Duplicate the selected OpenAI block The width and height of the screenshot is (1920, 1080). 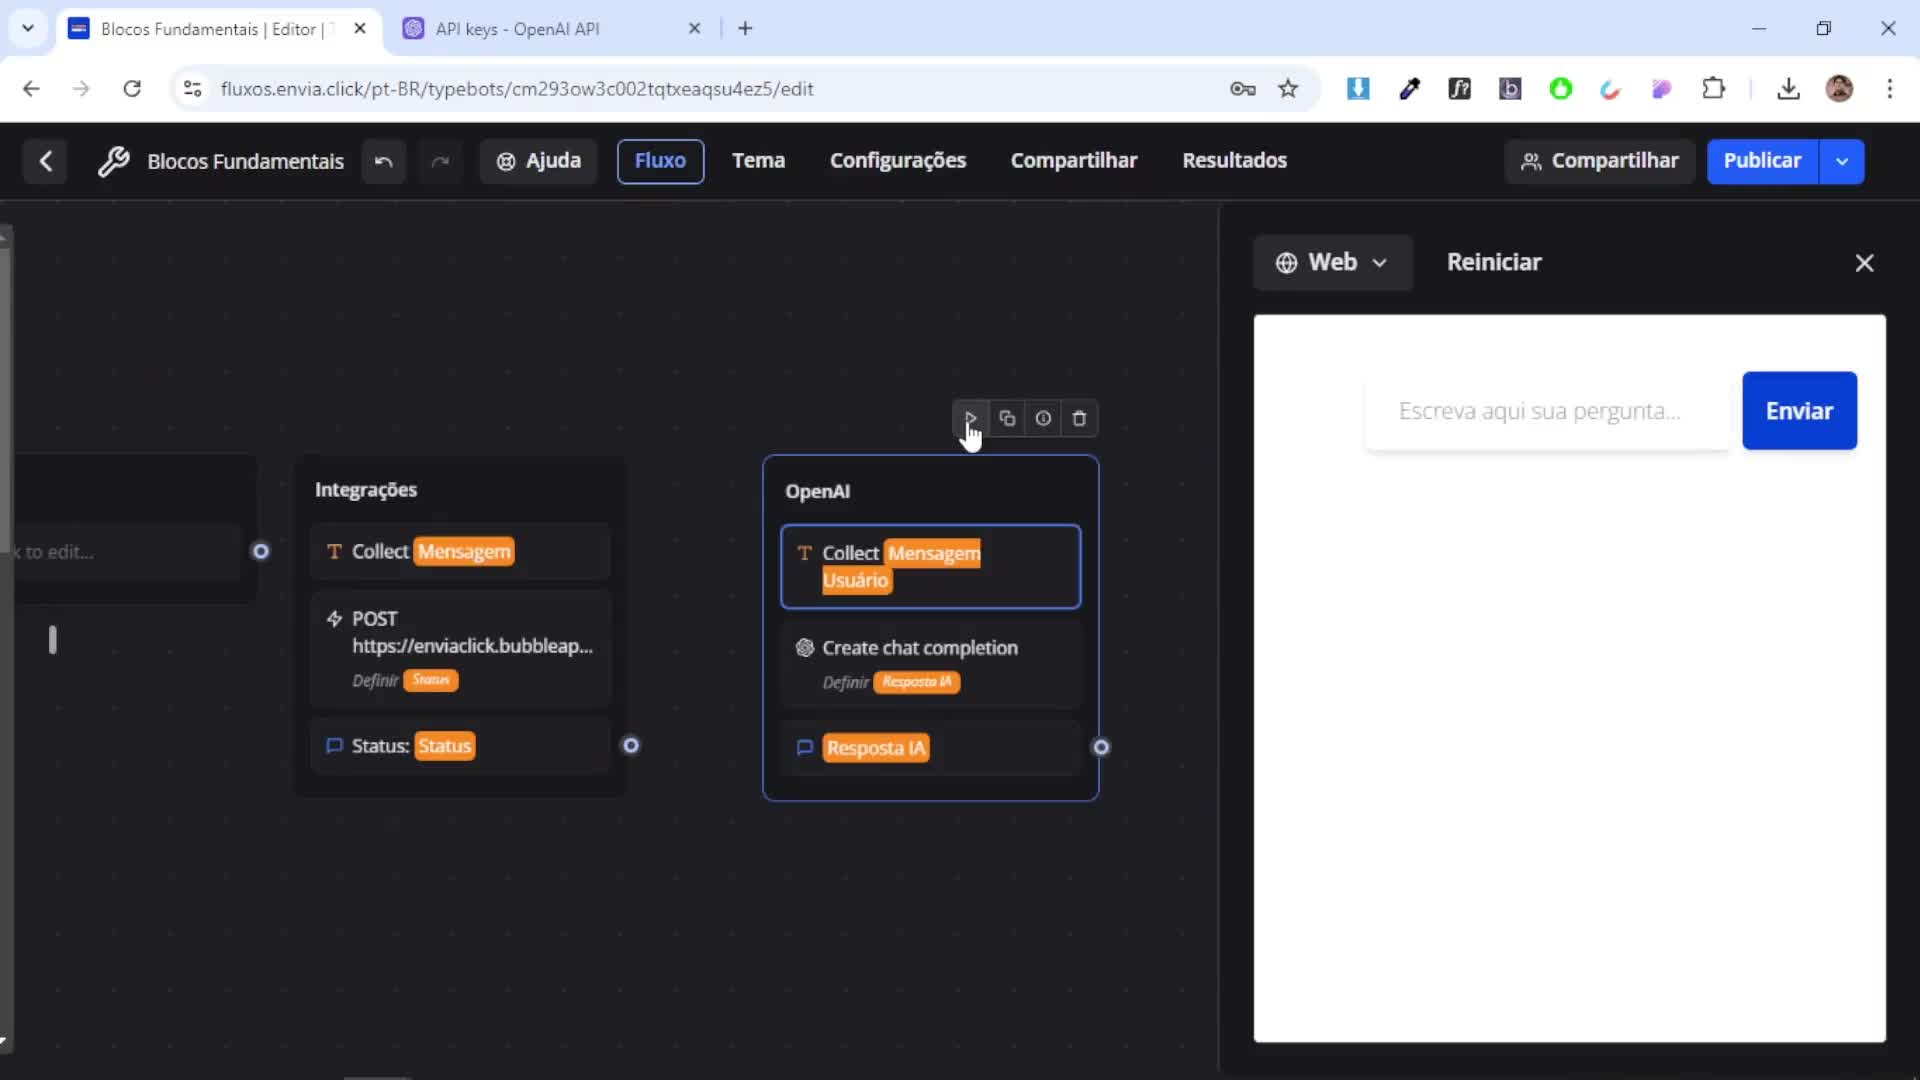[x=1007, y=418]
